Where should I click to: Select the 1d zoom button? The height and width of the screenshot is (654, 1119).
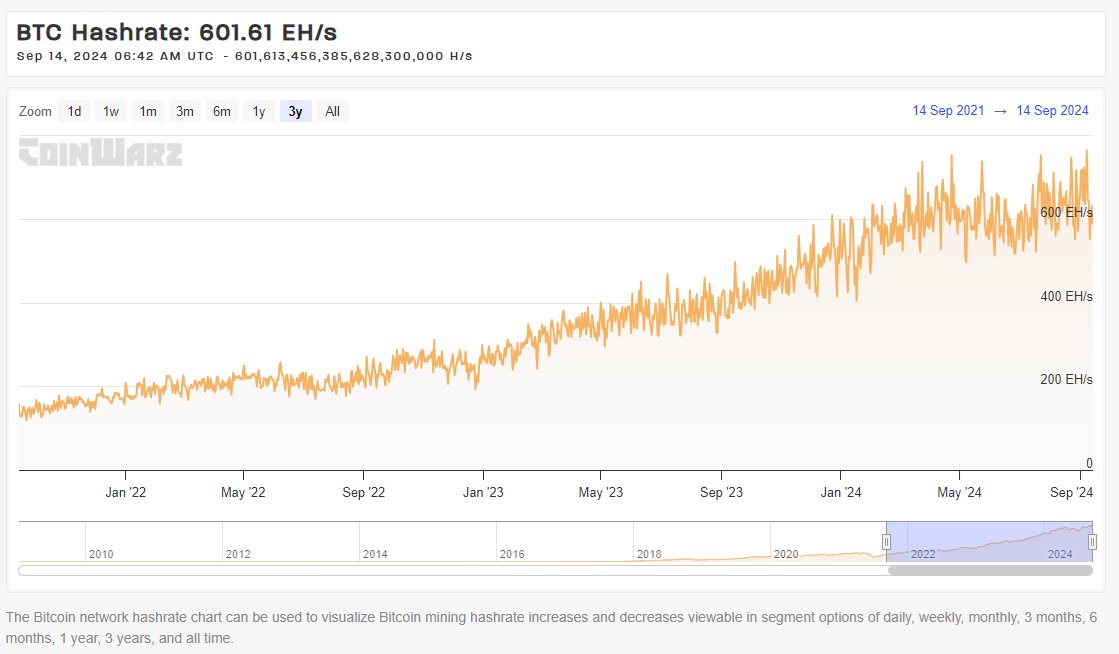tap(74, 111)
